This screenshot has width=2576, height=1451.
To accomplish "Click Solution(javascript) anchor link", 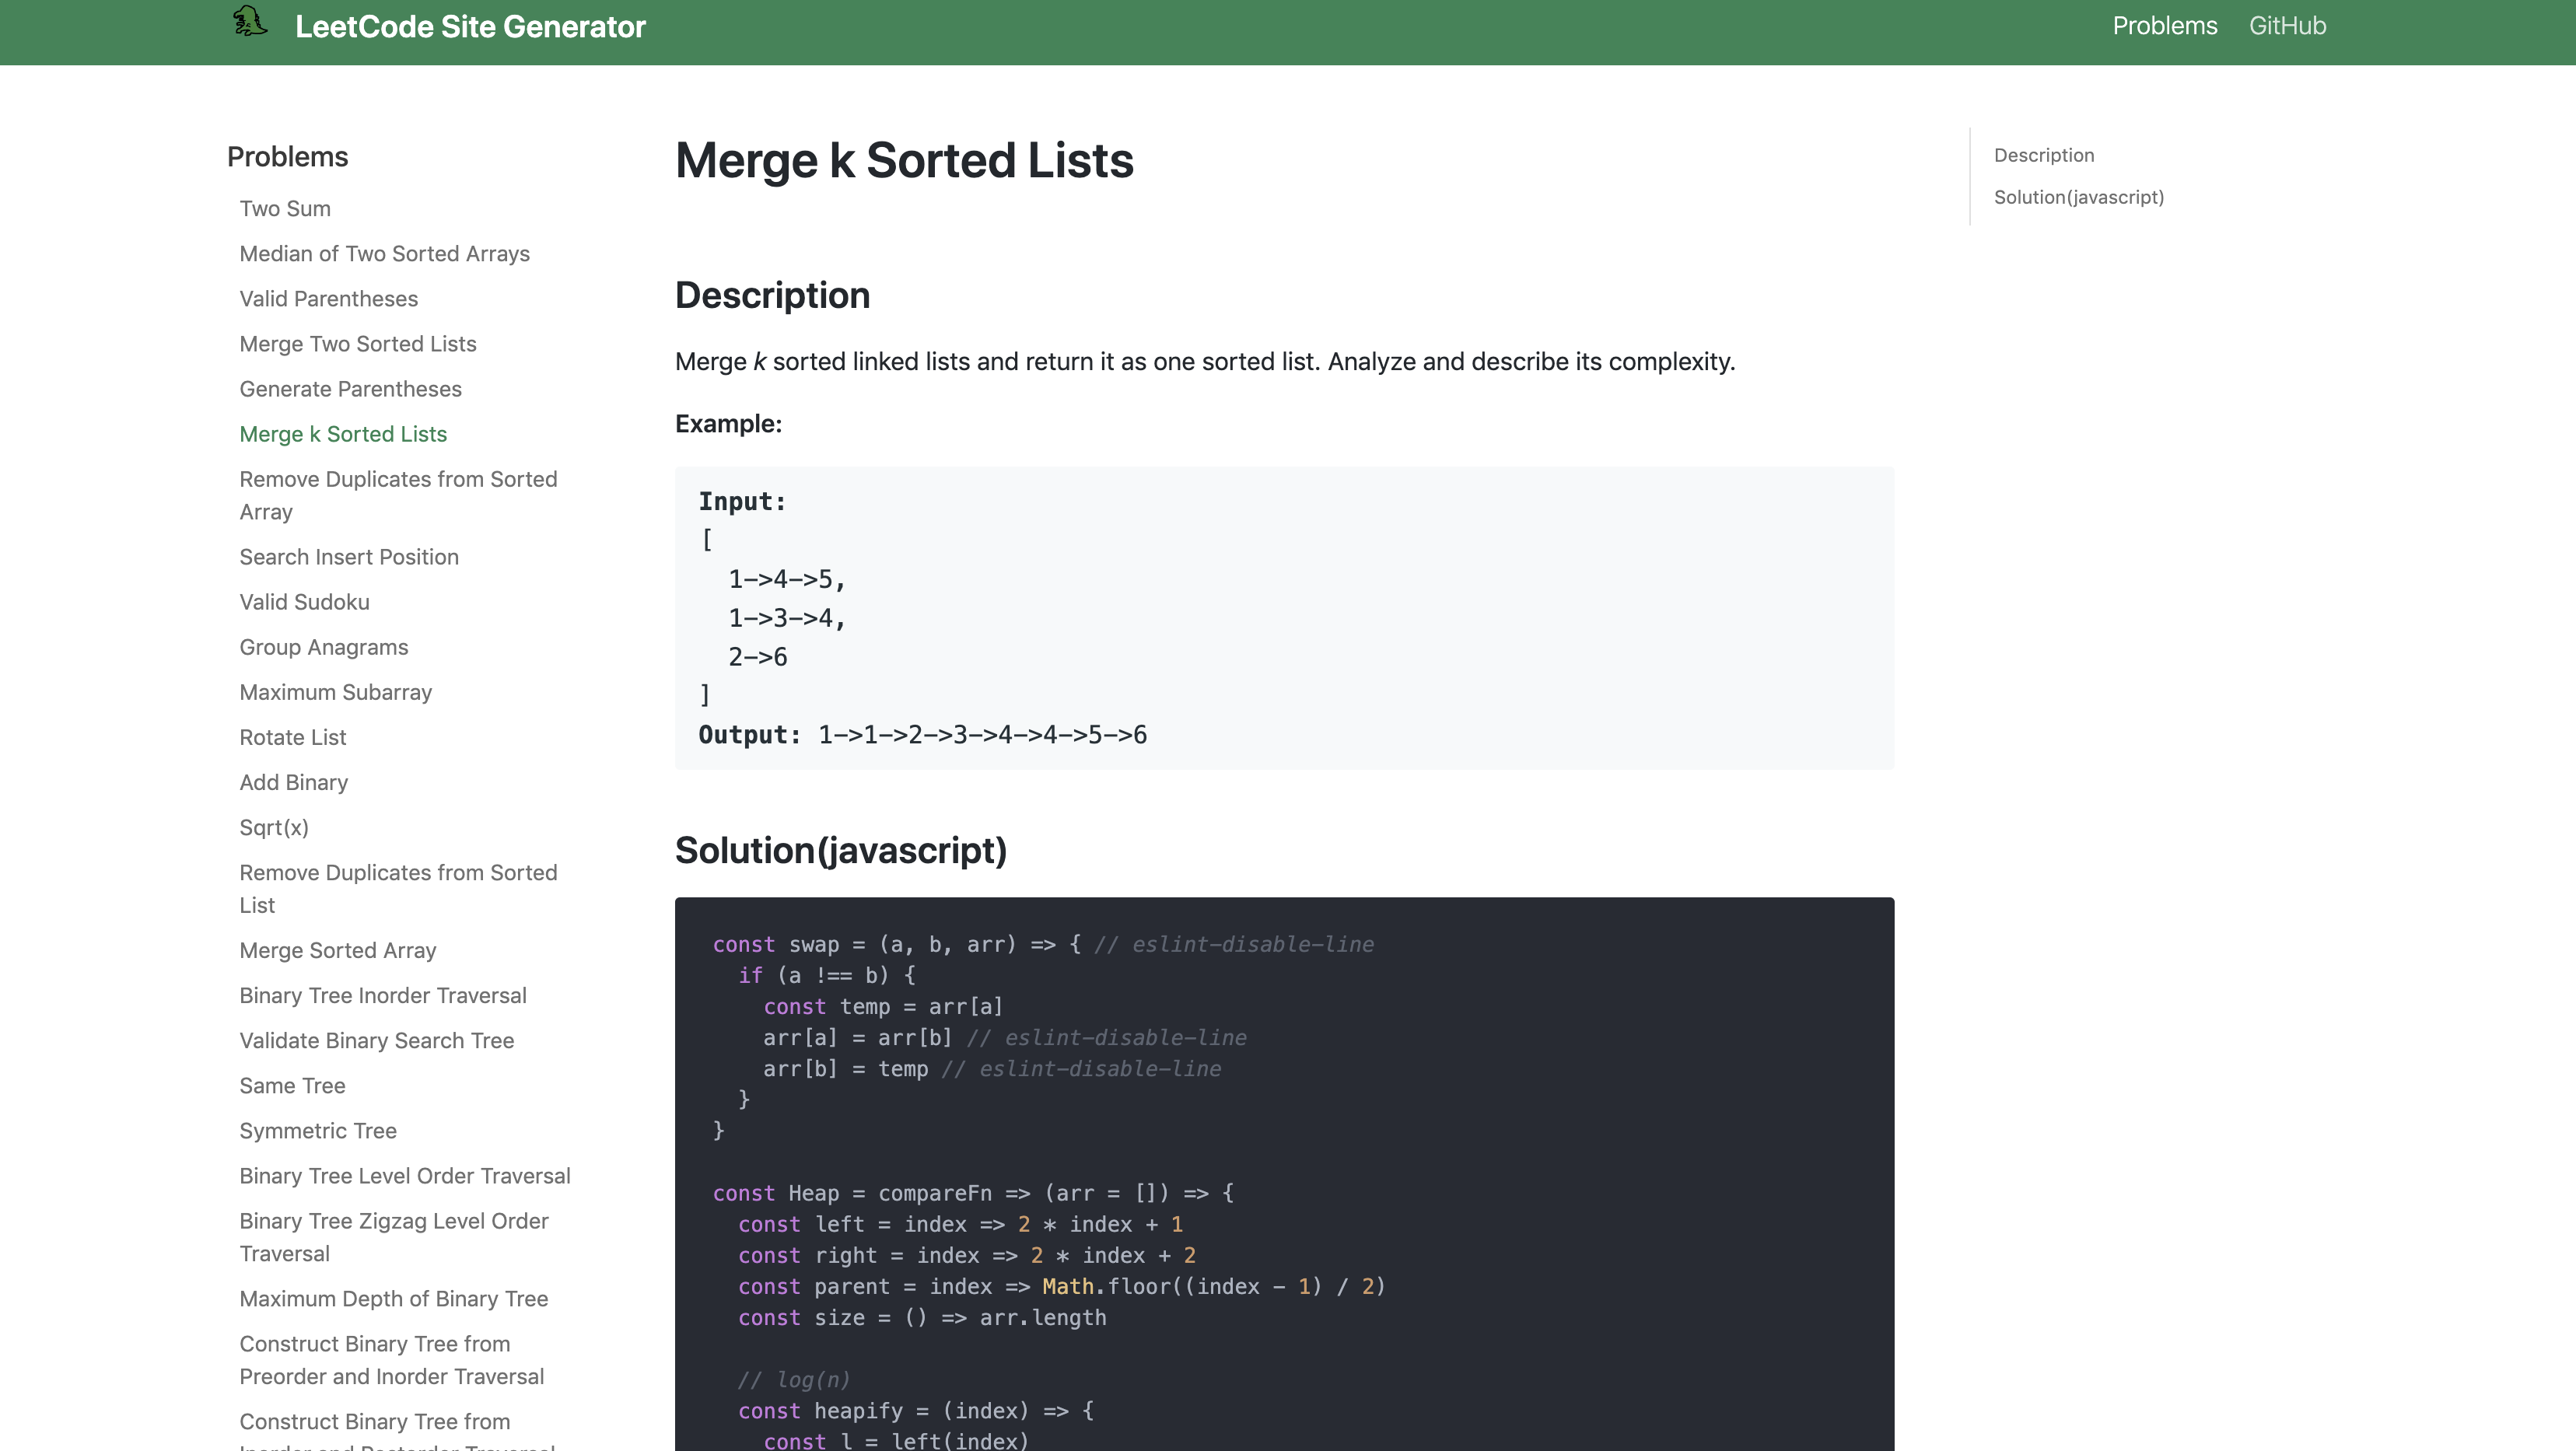I will (x=2079, y=197).
